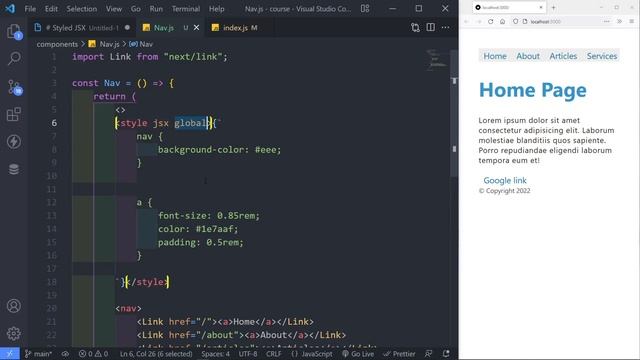This screenshot has height=360, width=640.
Task: Open notifications bell in the status bar
Action: pos(446,354)
